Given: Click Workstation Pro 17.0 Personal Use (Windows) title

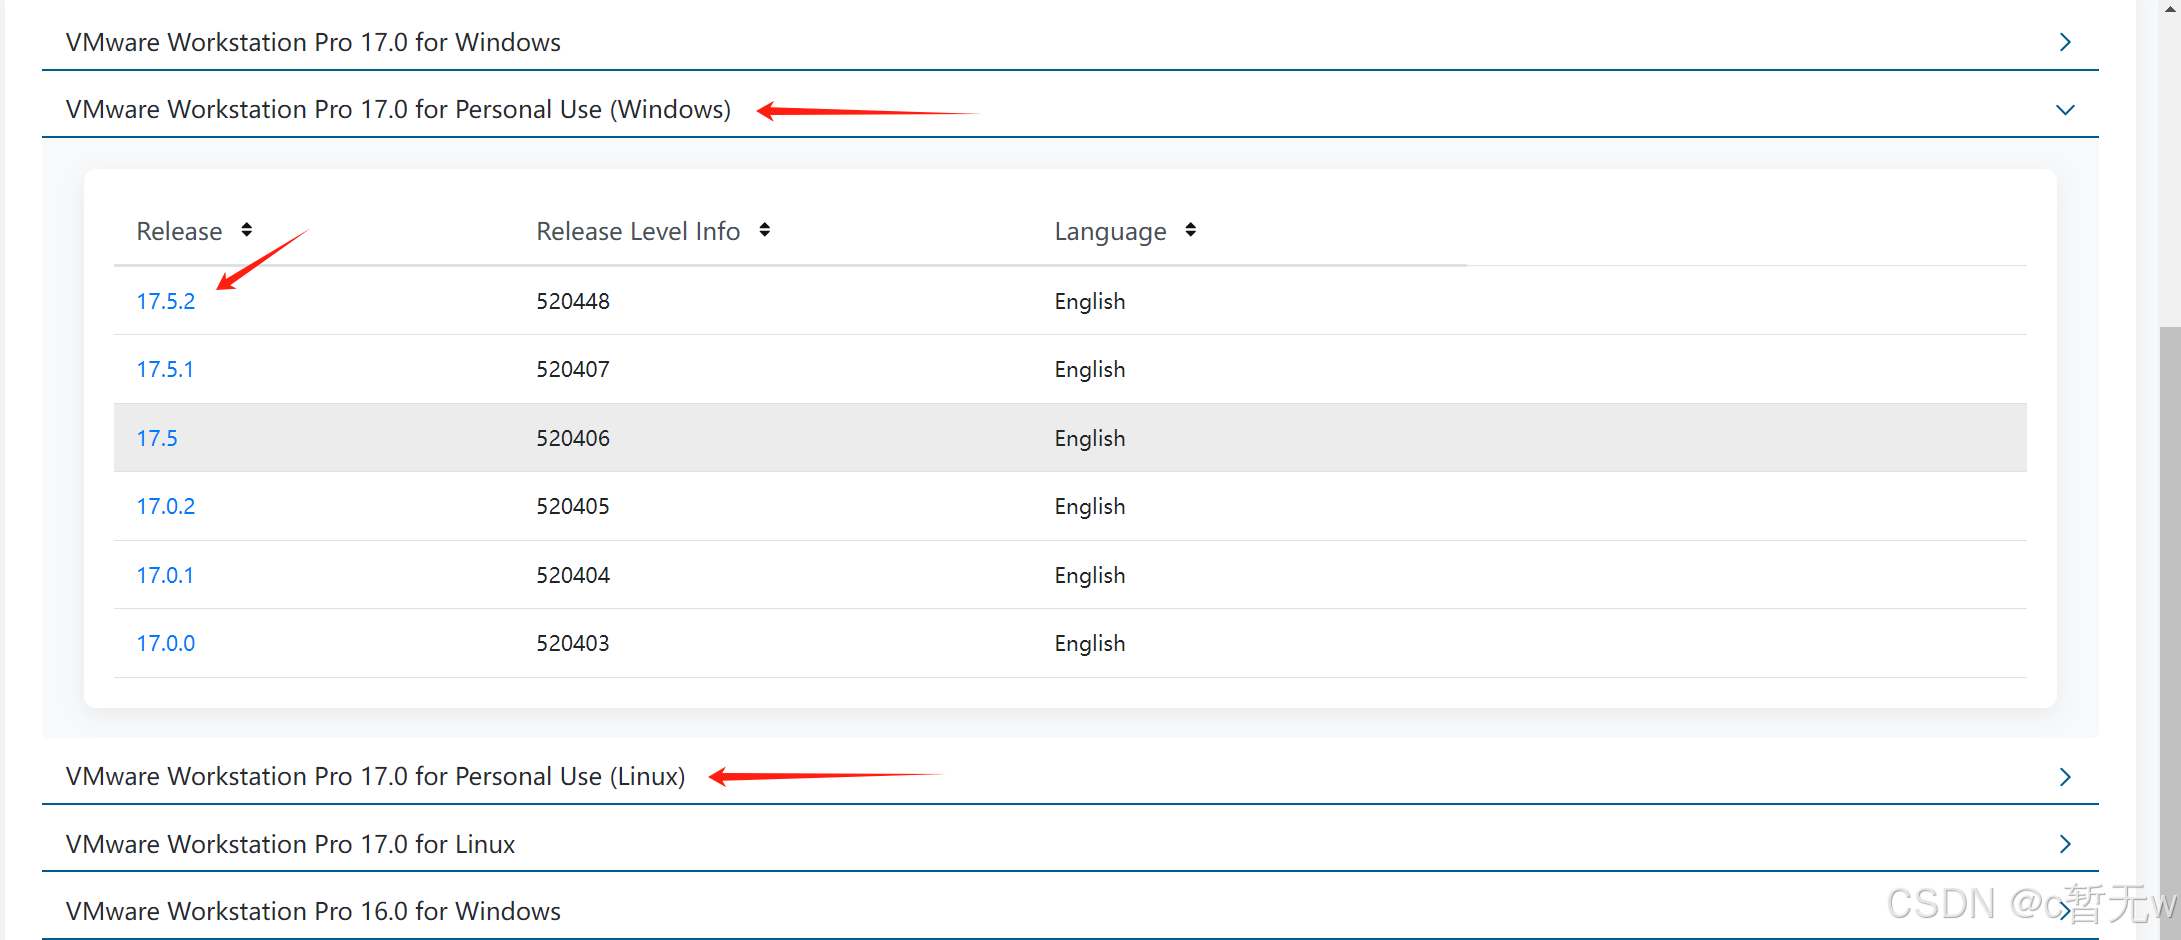Looking at the screenshot, I should pos(398,109).
